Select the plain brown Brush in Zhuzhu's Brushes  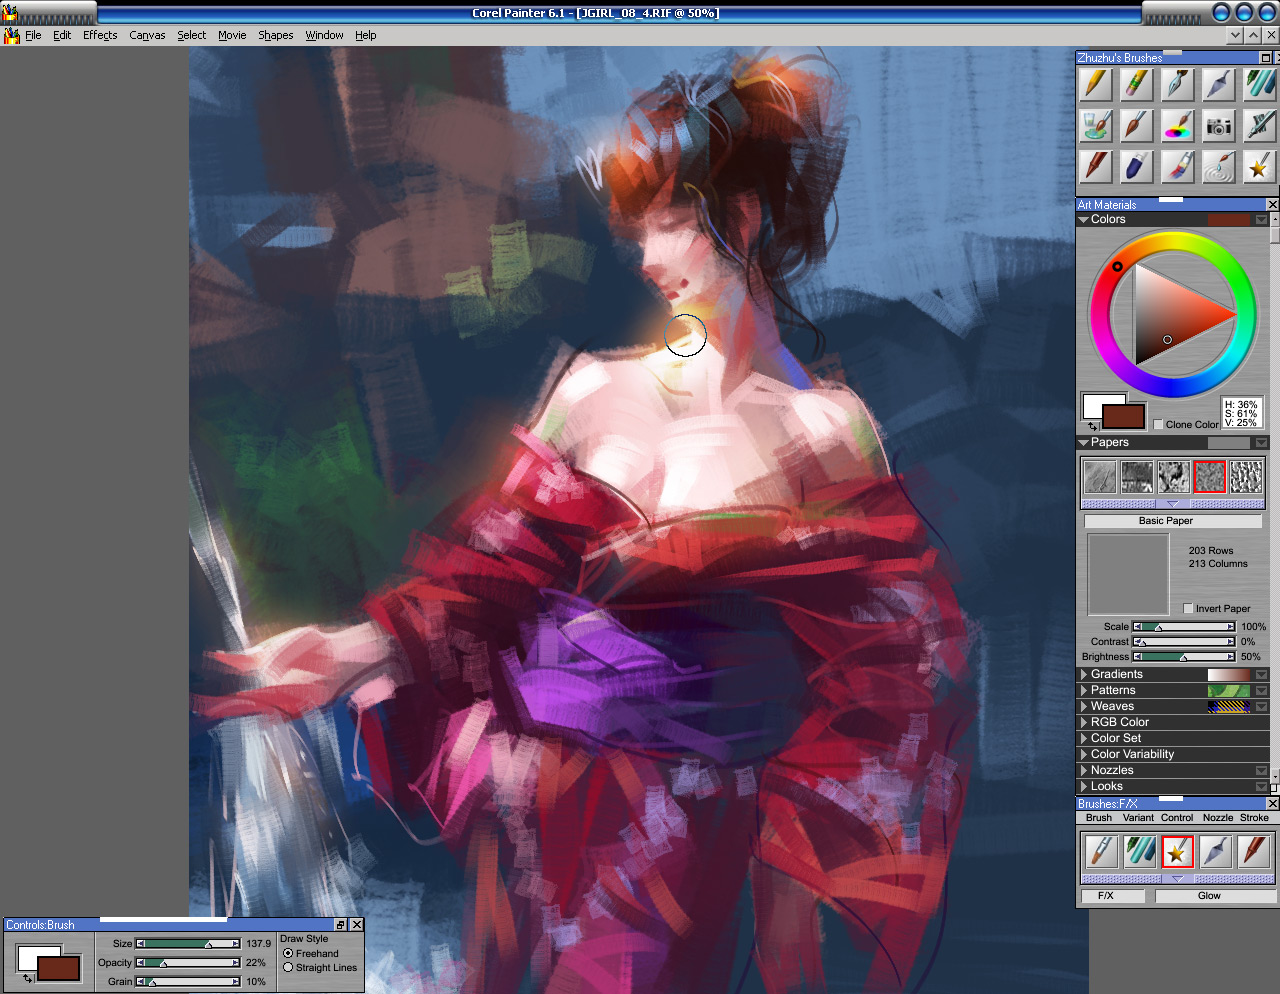pos(1137,126)
